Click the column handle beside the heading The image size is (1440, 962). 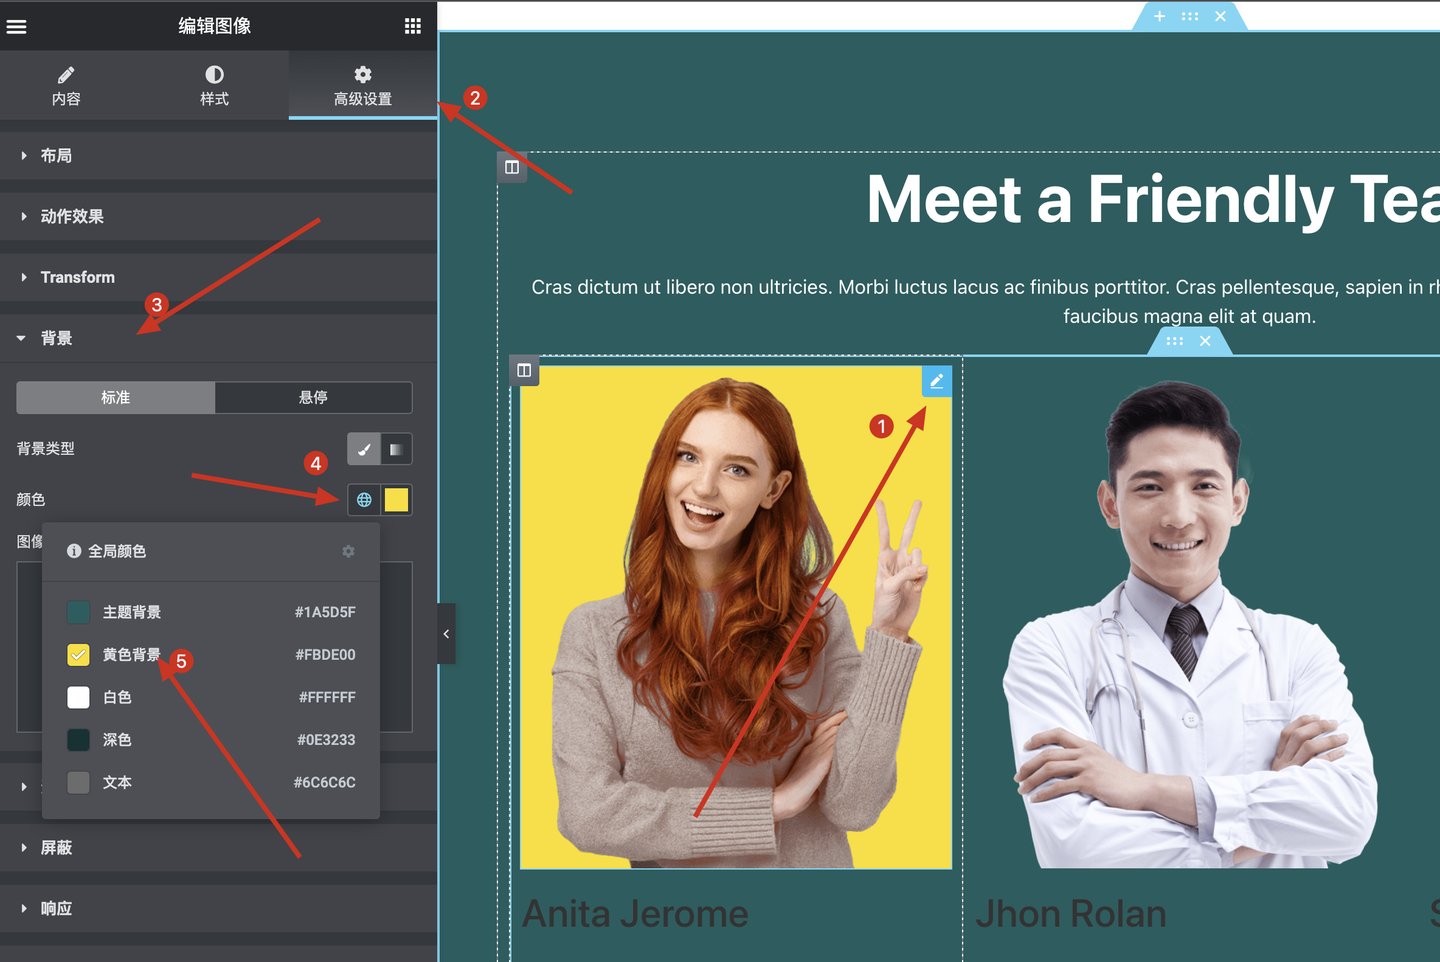[512, 167]
